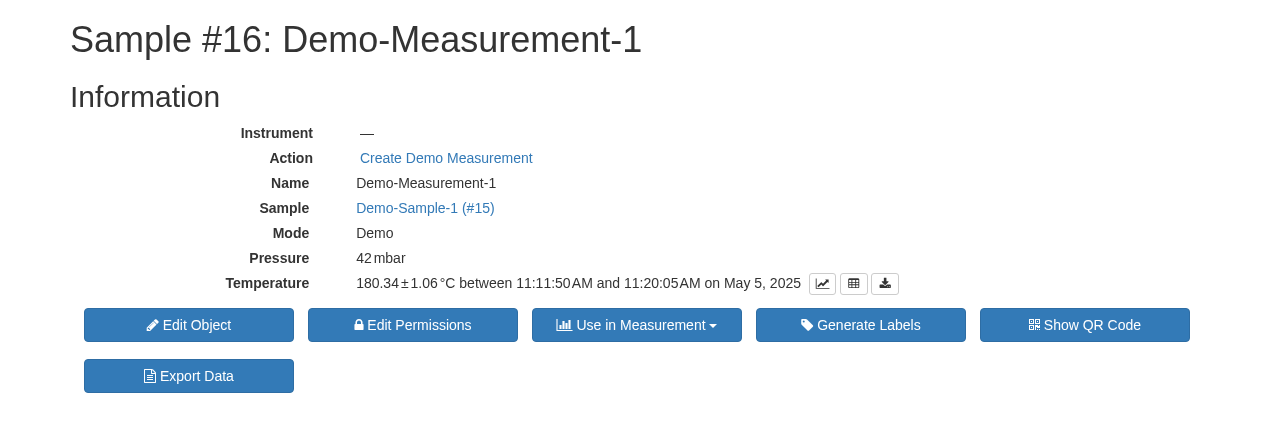Choose the Generate Labels button
The height and width of the screenshot is (428, 1280).
click(x=861, y=325)
